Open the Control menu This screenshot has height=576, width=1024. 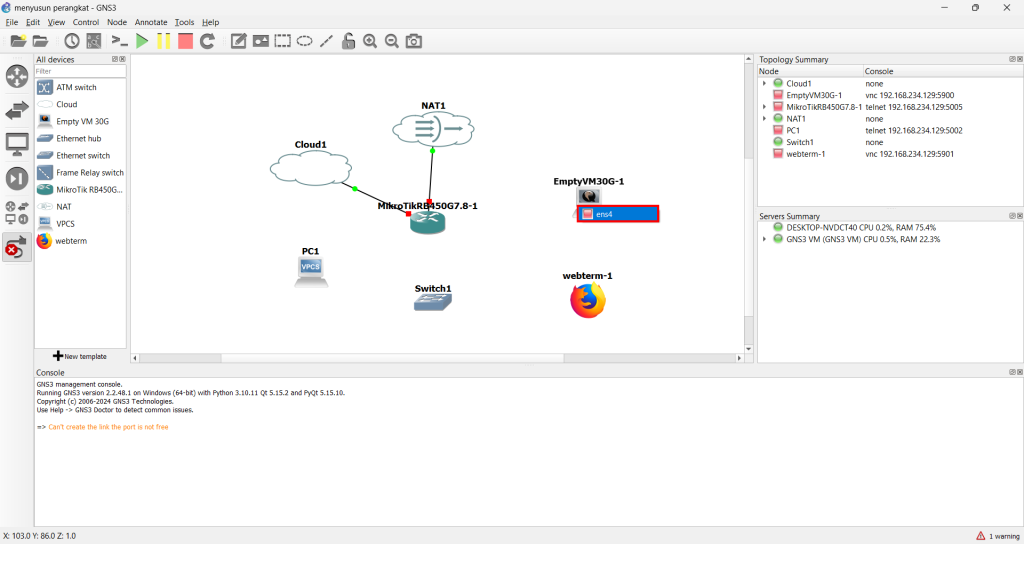[x=86, y=22]
